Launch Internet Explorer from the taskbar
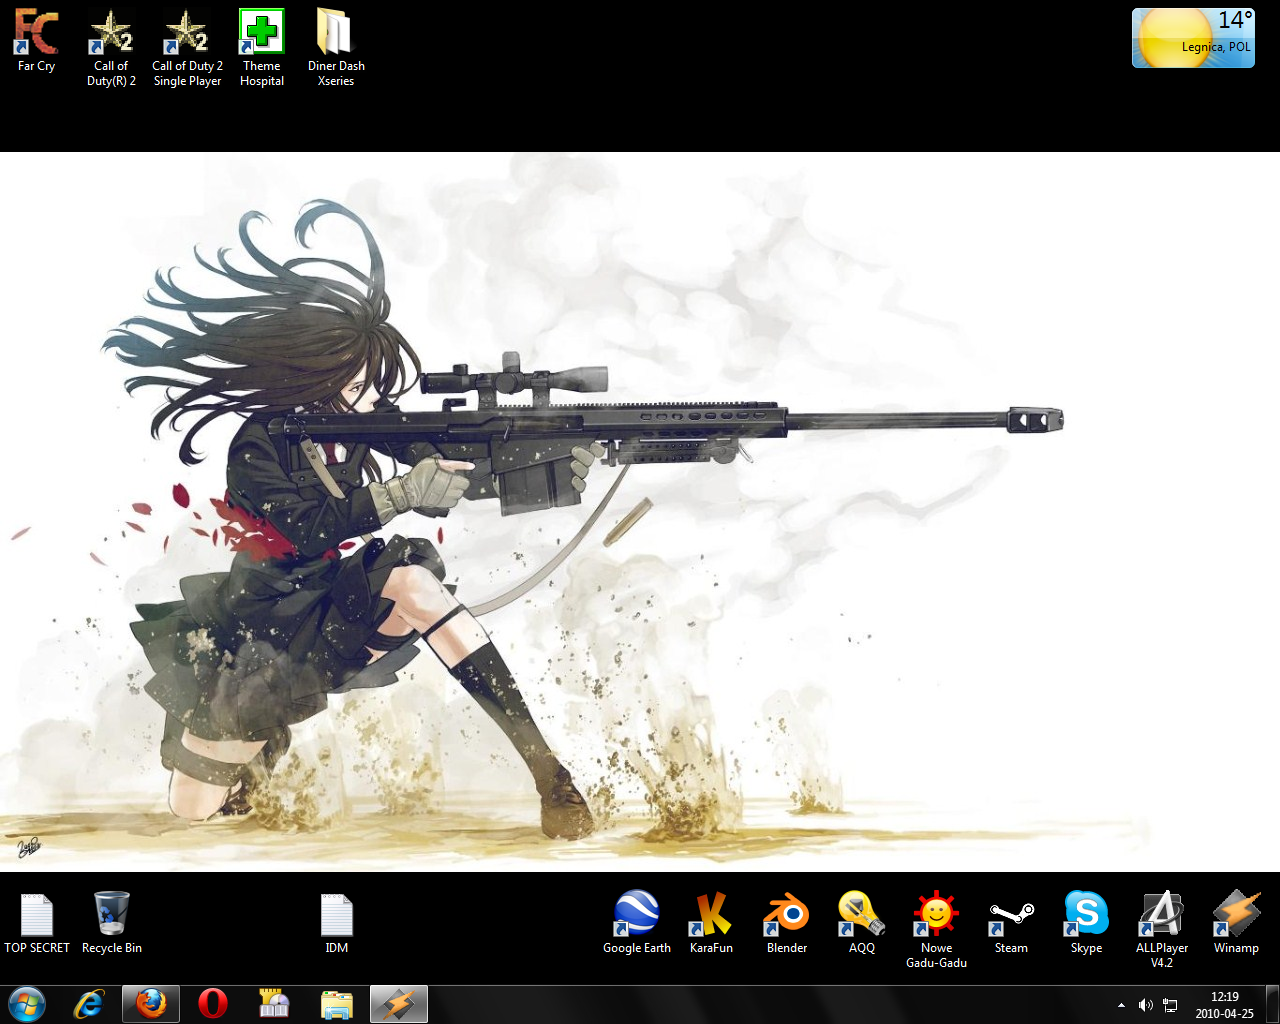The image size is (1280, 1024). point(89,1004)
